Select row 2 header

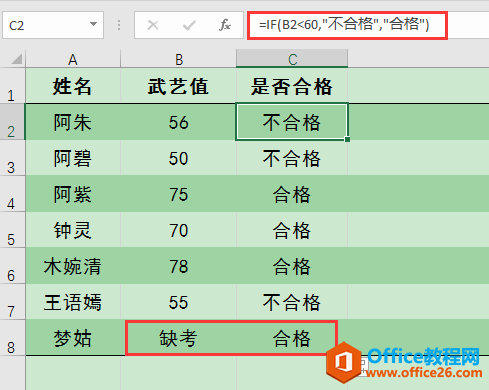[12, 122]
